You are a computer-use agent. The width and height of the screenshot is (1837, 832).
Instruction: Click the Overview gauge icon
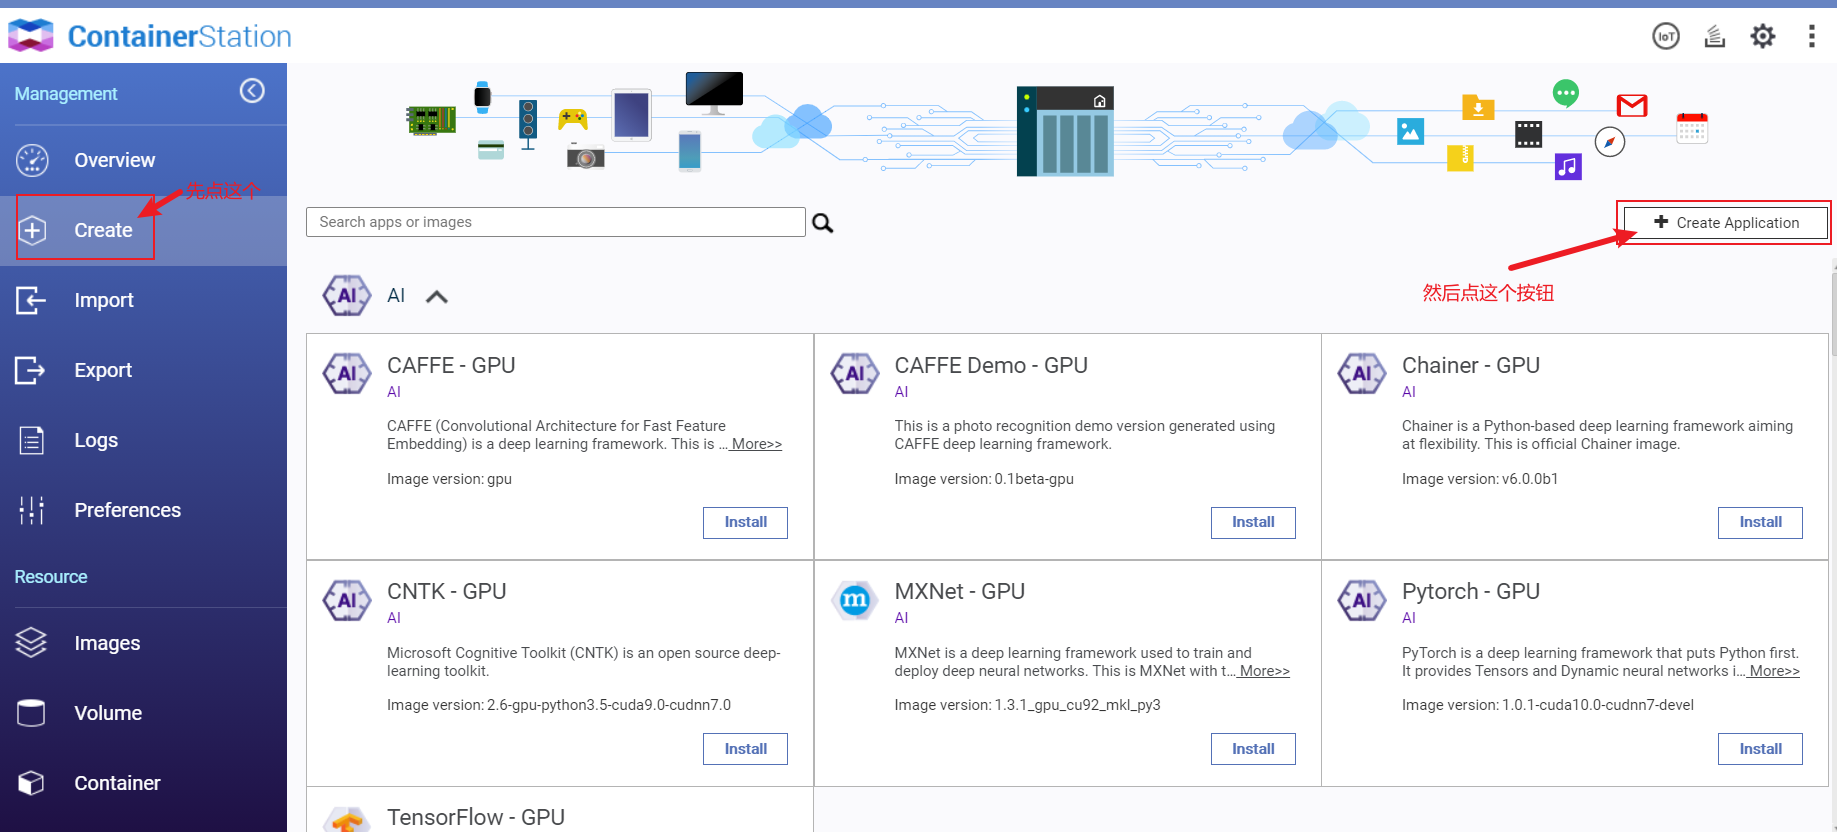point(32,160)
